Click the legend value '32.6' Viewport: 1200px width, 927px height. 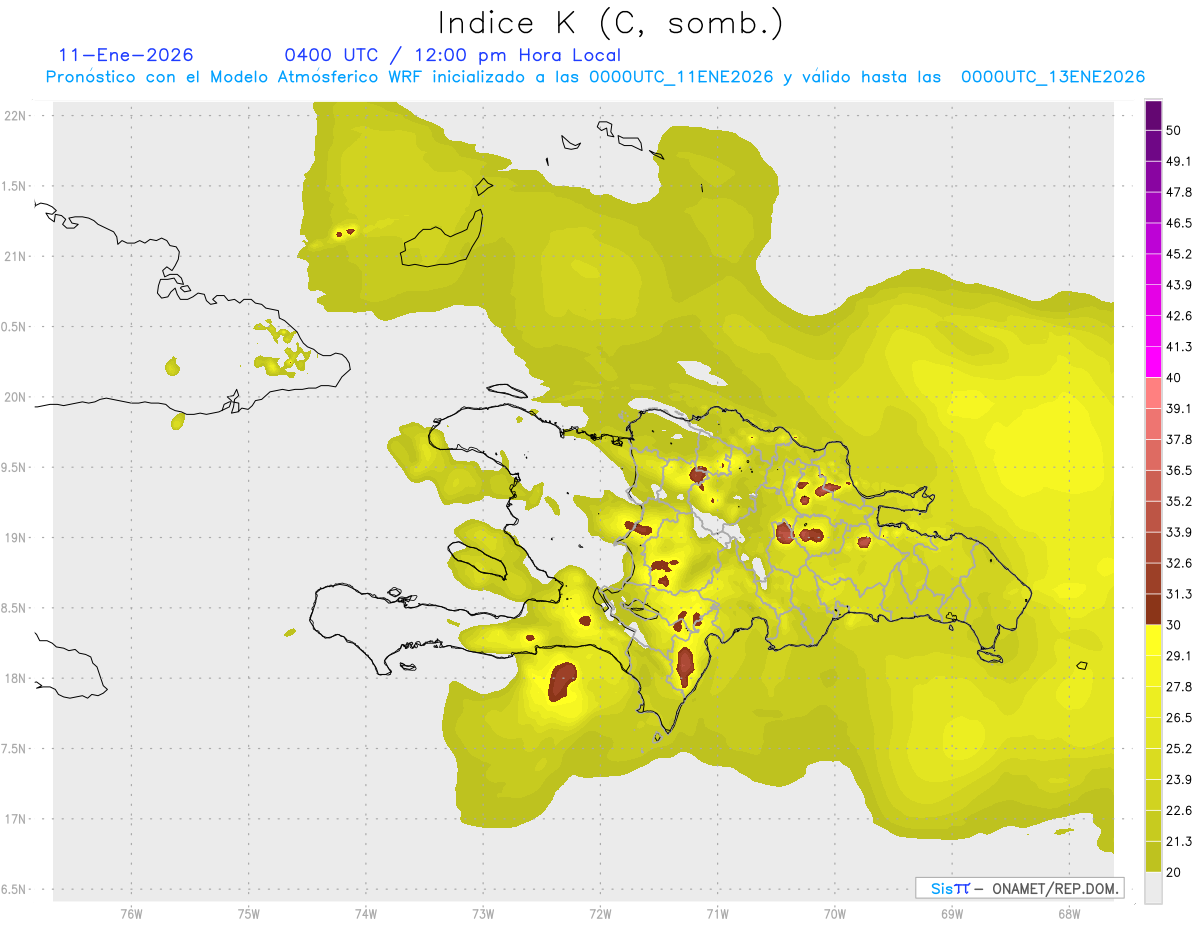point(1180,563)
